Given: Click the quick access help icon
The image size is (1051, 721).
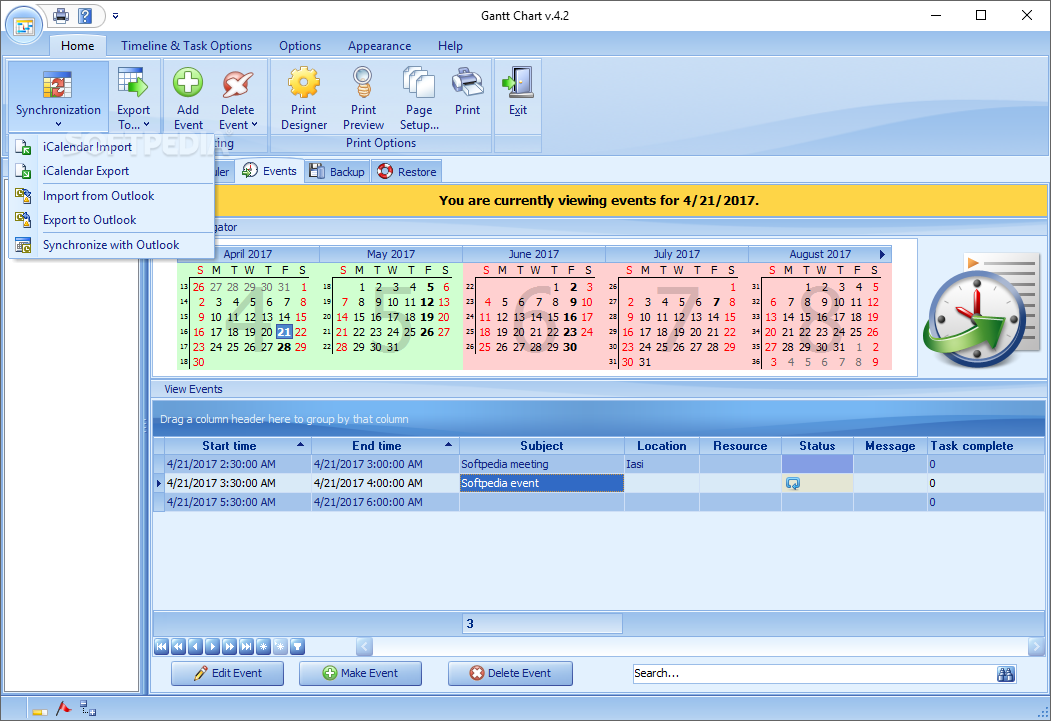Looking at the screenshot, I should tap(85, 15).
